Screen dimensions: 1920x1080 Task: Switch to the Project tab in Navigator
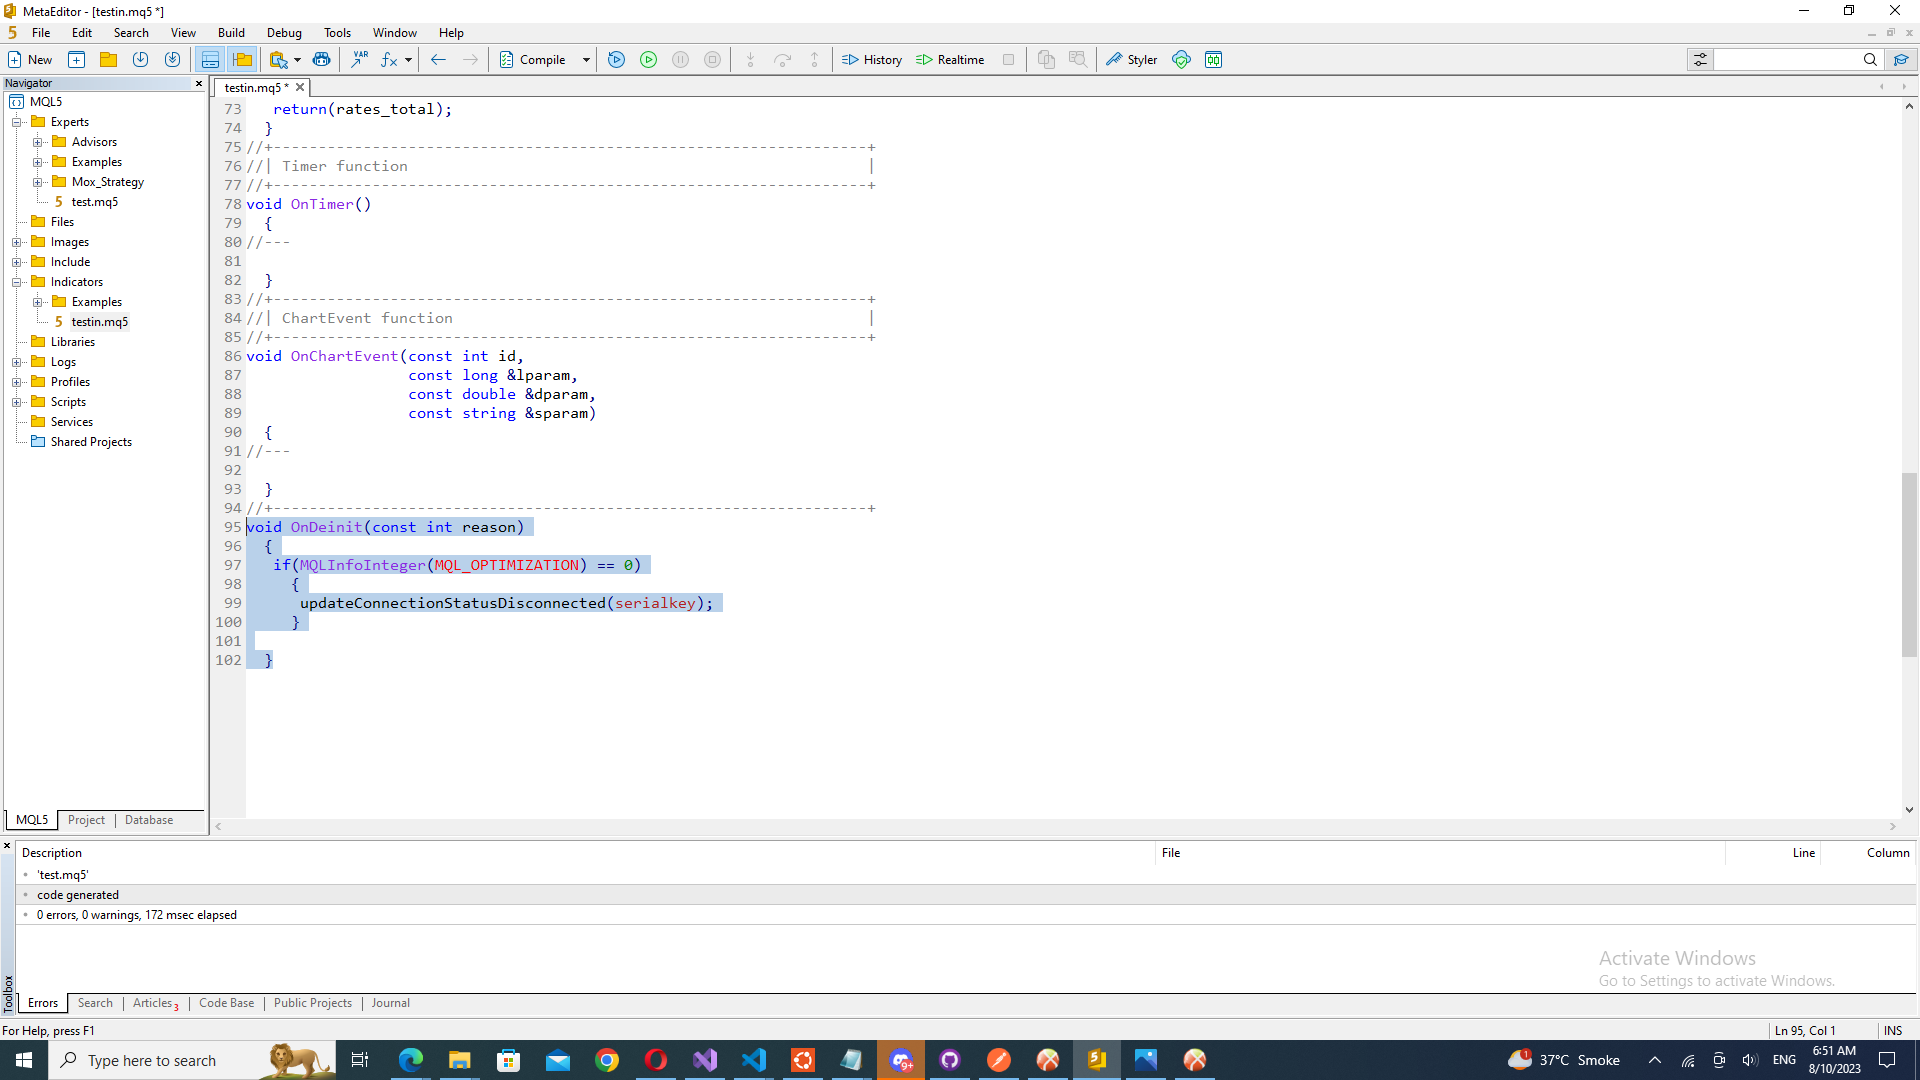coord(86,820)
